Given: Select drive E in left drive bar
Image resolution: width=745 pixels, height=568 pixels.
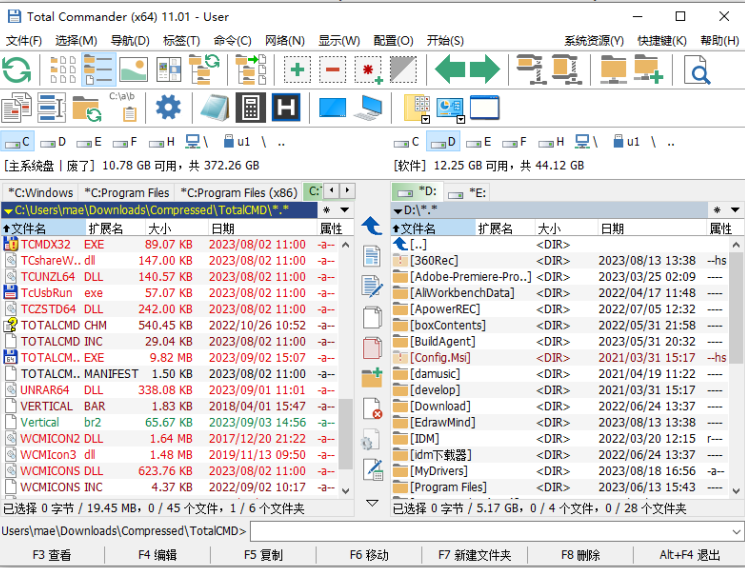Looking at the screenshot, I should [89, 142].
